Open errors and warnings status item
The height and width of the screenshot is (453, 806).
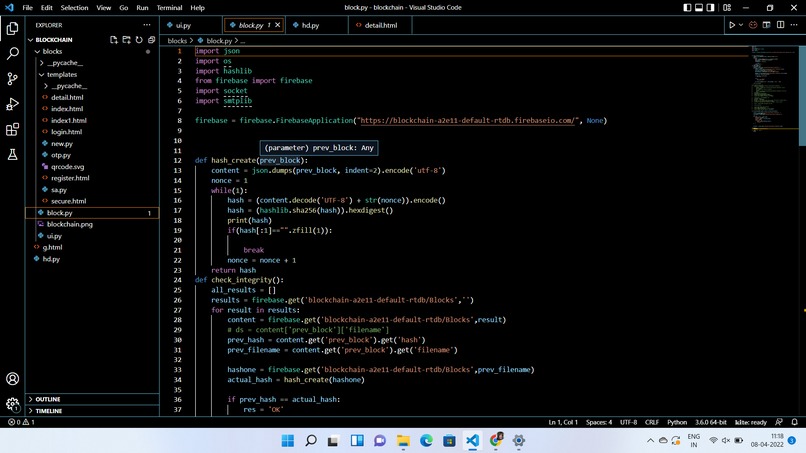tap(21, 422)
